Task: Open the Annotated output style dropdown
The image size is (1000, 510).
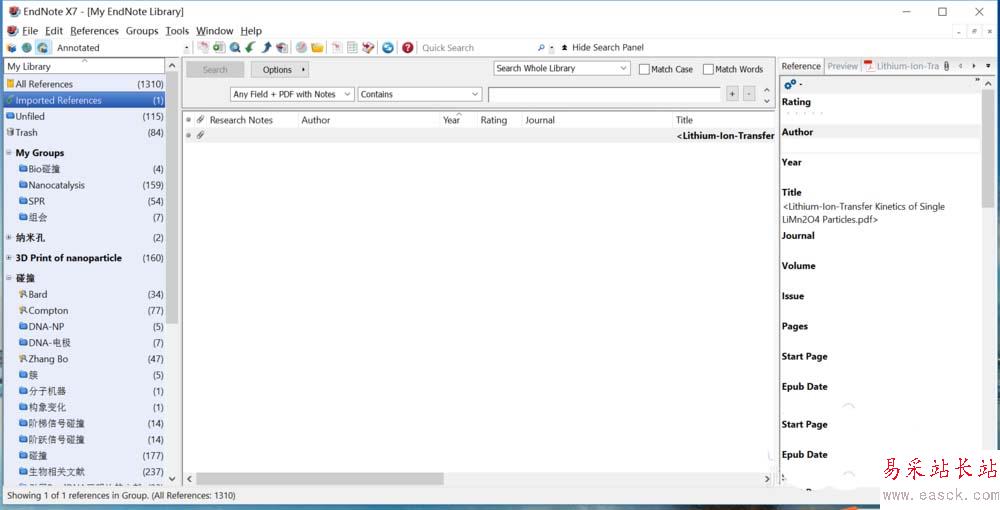Action: coord(186,48)
